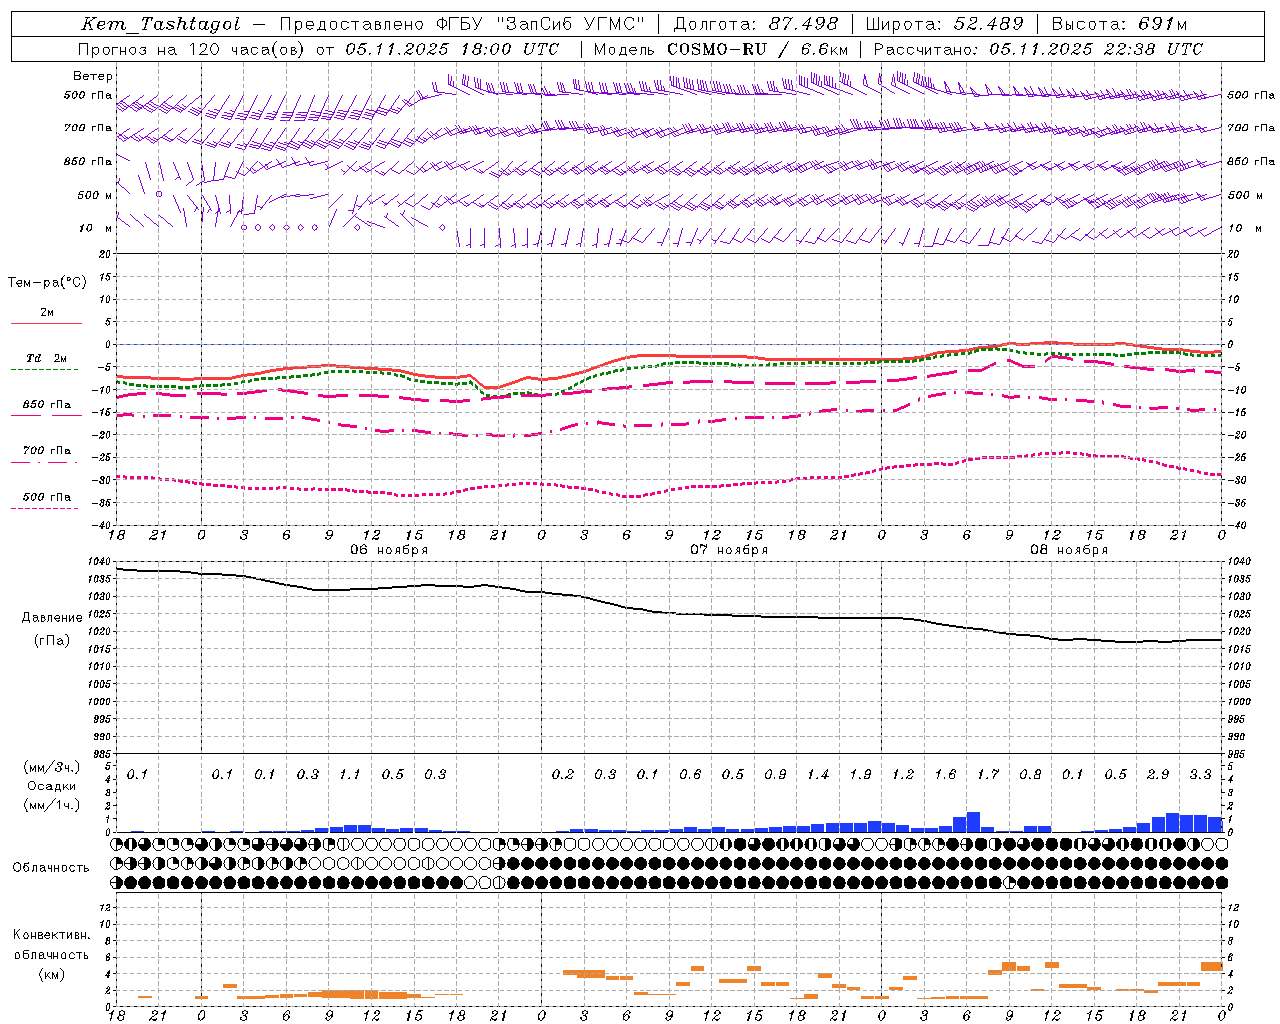Click the station height 691м
This screenshot has width=1280, height=1024.
point(1162,24)
